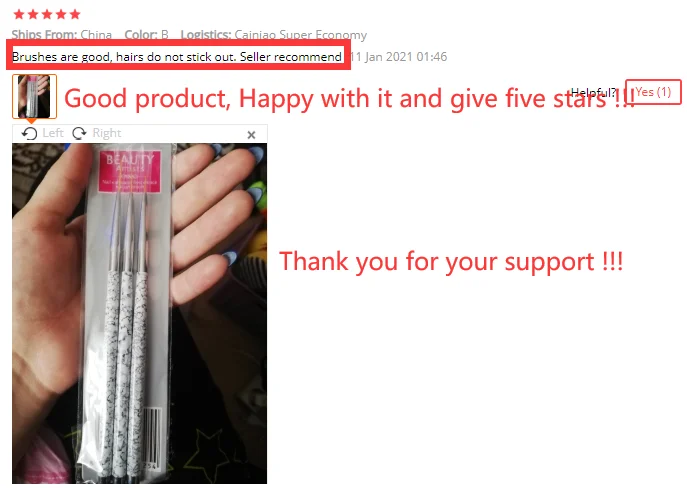Click the rotate right arrow icon
687x488 pixels.
(x=79, y=133)
